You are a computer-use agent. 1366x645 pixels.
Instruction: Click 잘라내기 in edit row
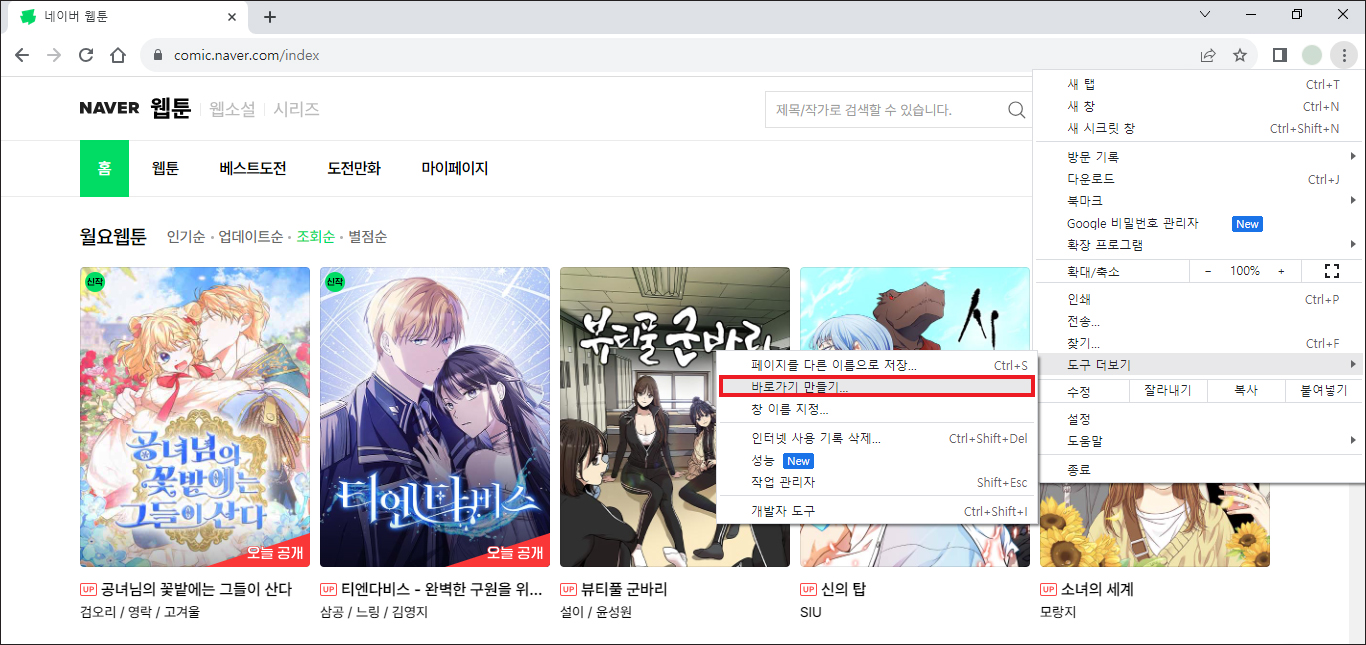point(1167,391)
